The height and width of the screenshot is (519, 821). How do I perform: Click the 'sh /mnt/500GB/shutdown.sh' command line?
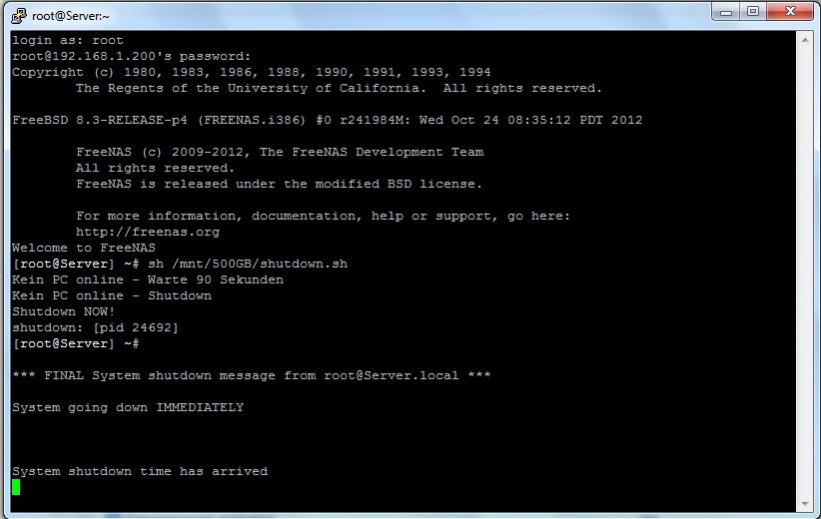(180, 264)
